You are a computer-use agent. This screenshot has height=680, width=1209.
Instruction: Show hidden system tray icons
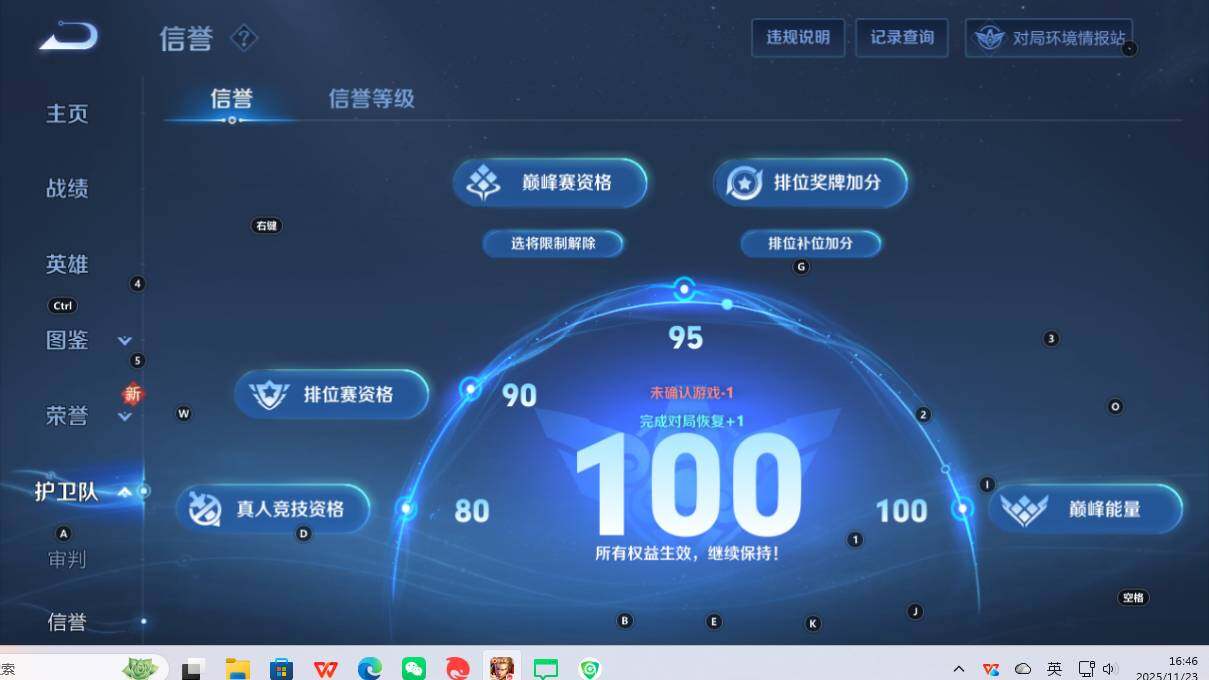click(x=958, y=669)
